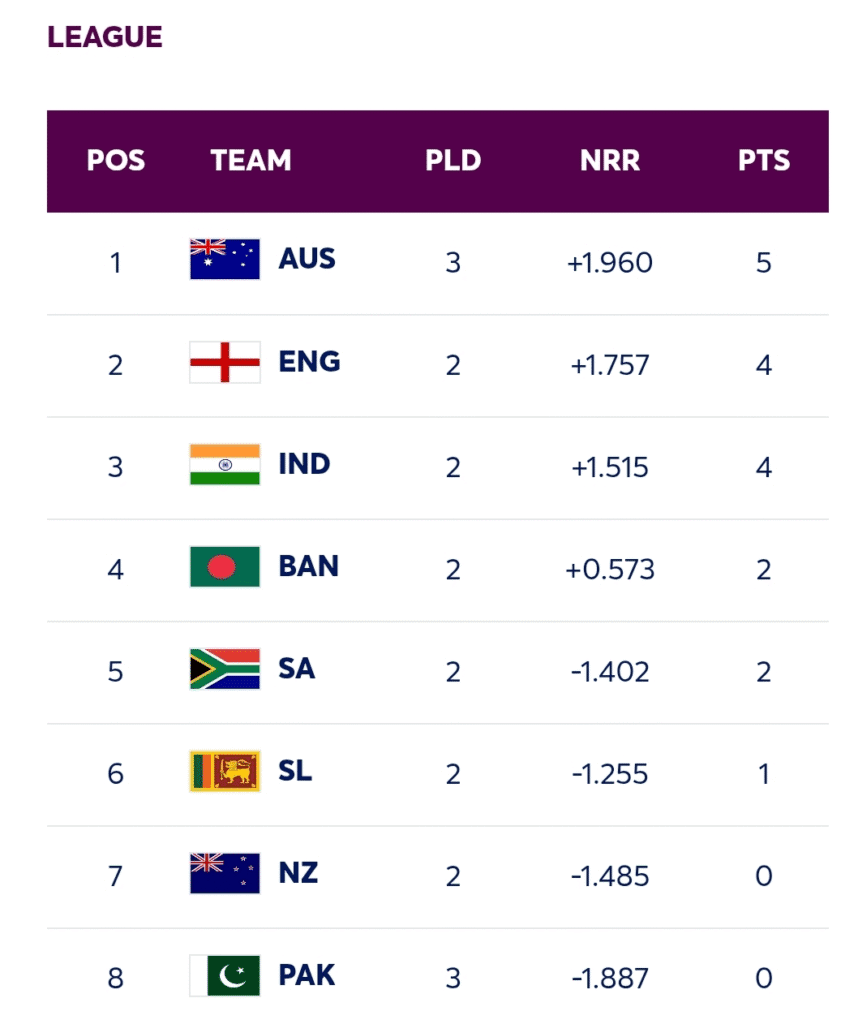Sort by the NRR column header
Viewport: 858px width, 1024px height.
[x=610, y=161]
